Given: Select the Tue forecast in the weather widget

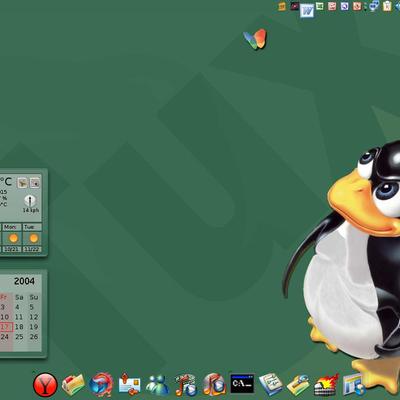Looking at the screenshot, I should coord(32,227).
